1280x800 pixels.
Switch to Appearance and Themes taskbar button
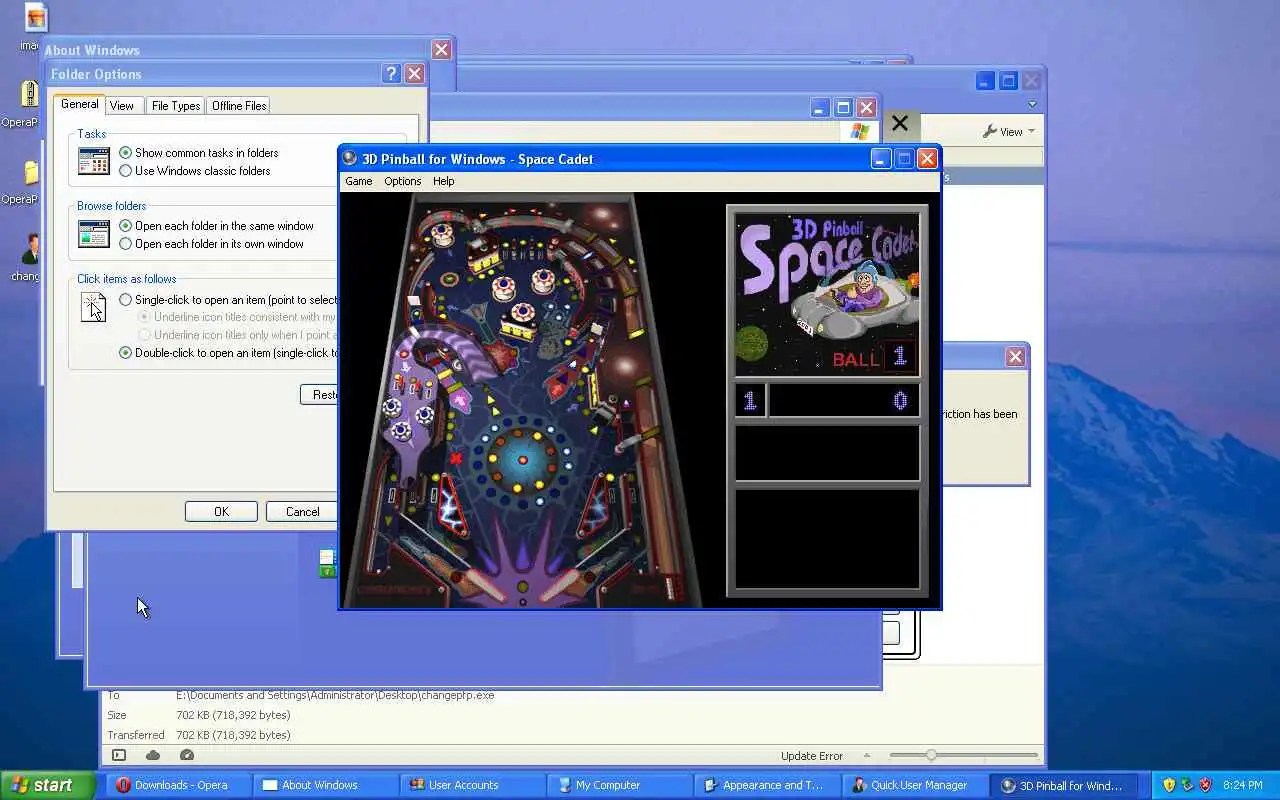[765, 785]
